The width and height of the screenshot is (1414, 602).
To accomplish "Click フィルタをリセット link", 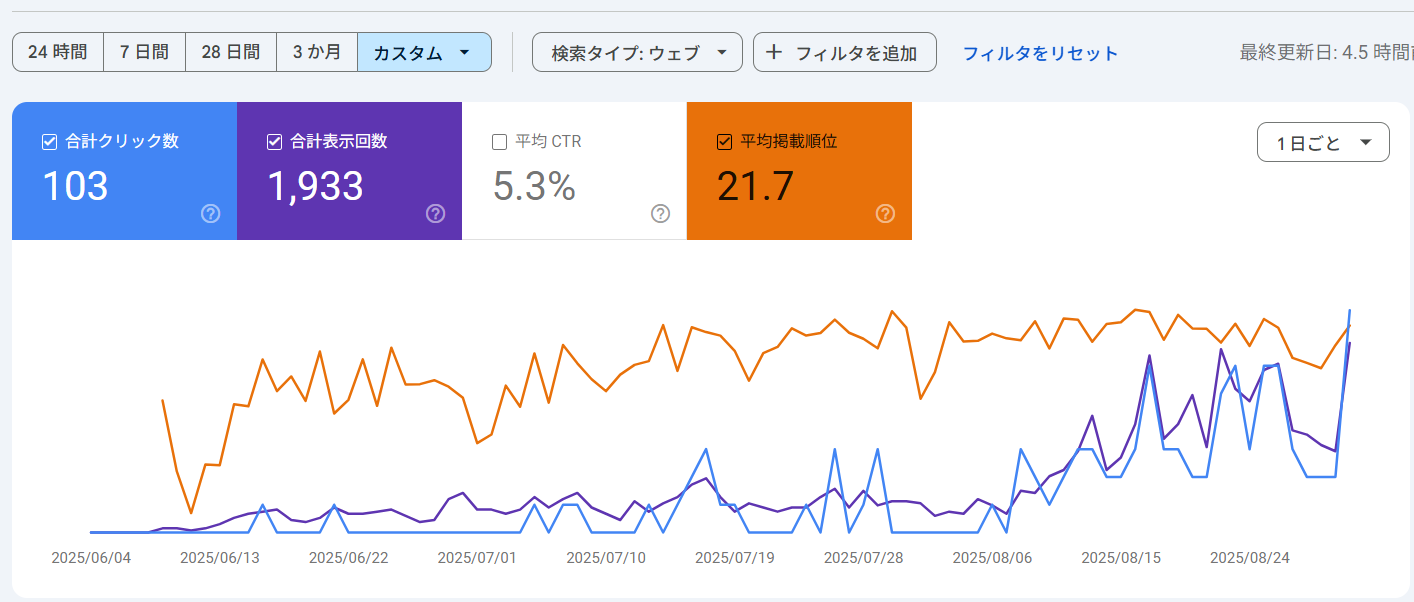I will click(1040, 53).
